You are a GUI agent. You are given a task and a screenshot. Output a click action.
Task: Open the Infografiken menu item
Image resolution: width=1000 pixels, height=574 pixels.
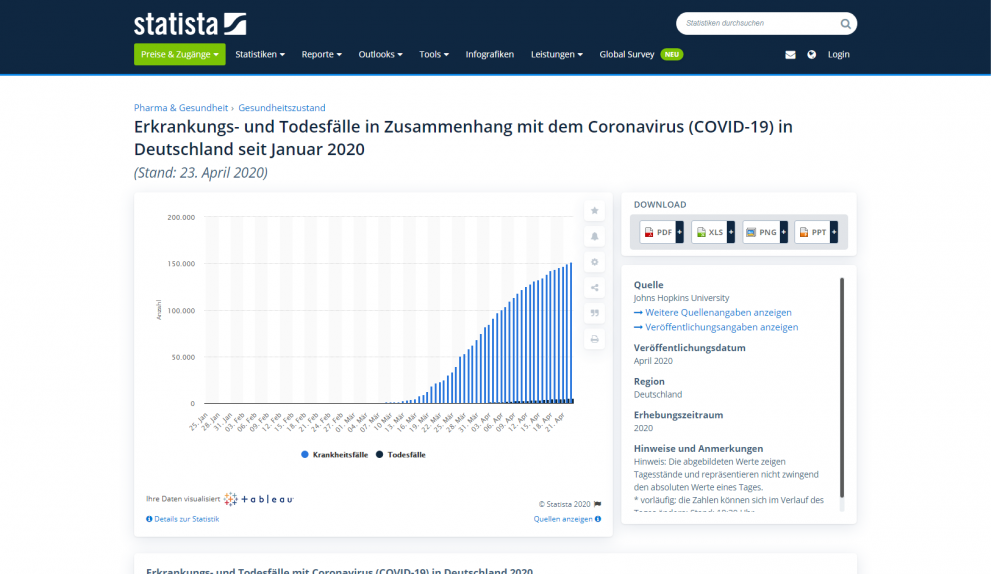[489, 54]
